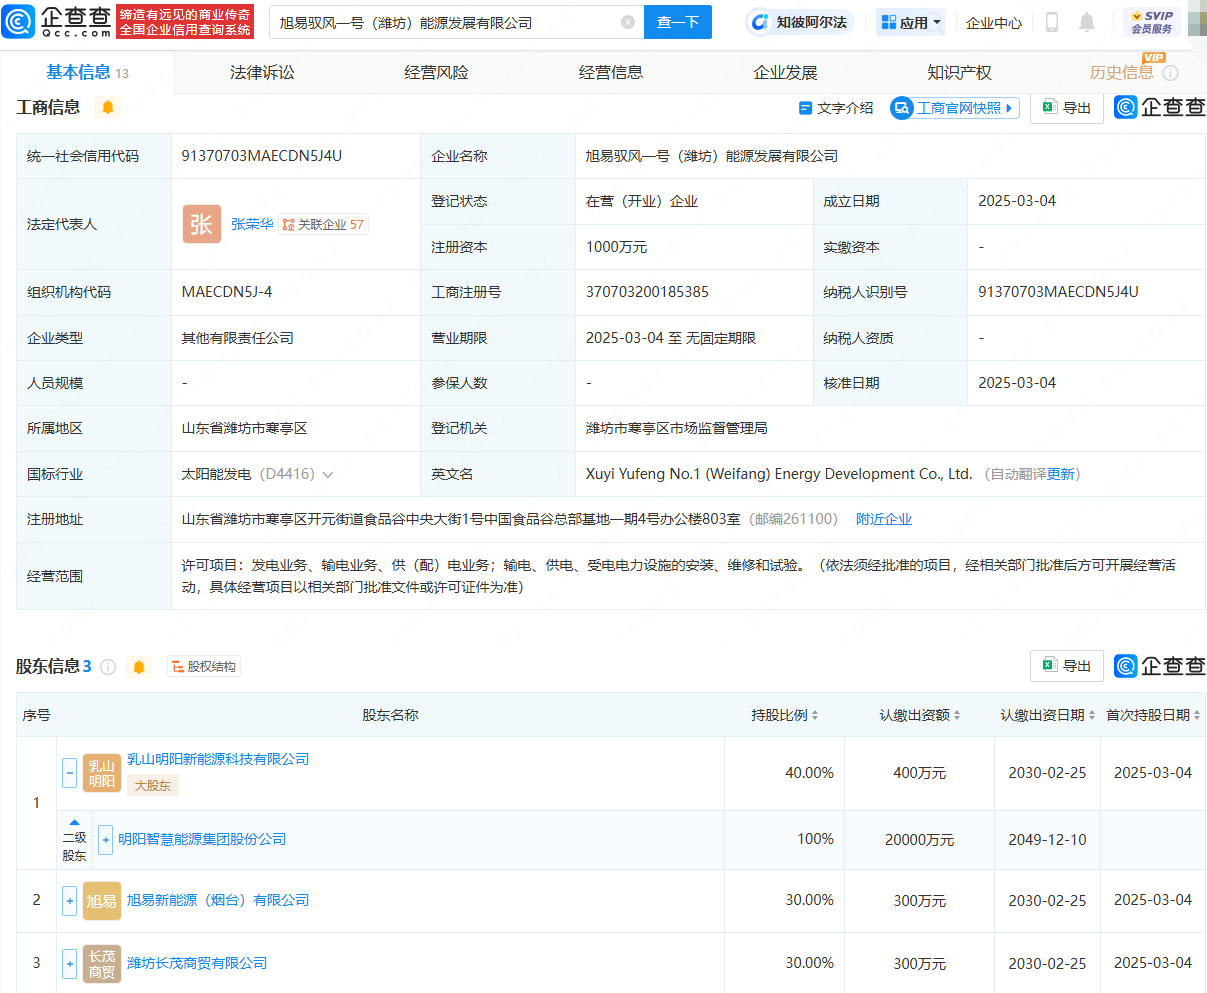Screen dimensions: 1207x993
Task: Switch to the 法律诉讼 tab
Action: (262, 73)
